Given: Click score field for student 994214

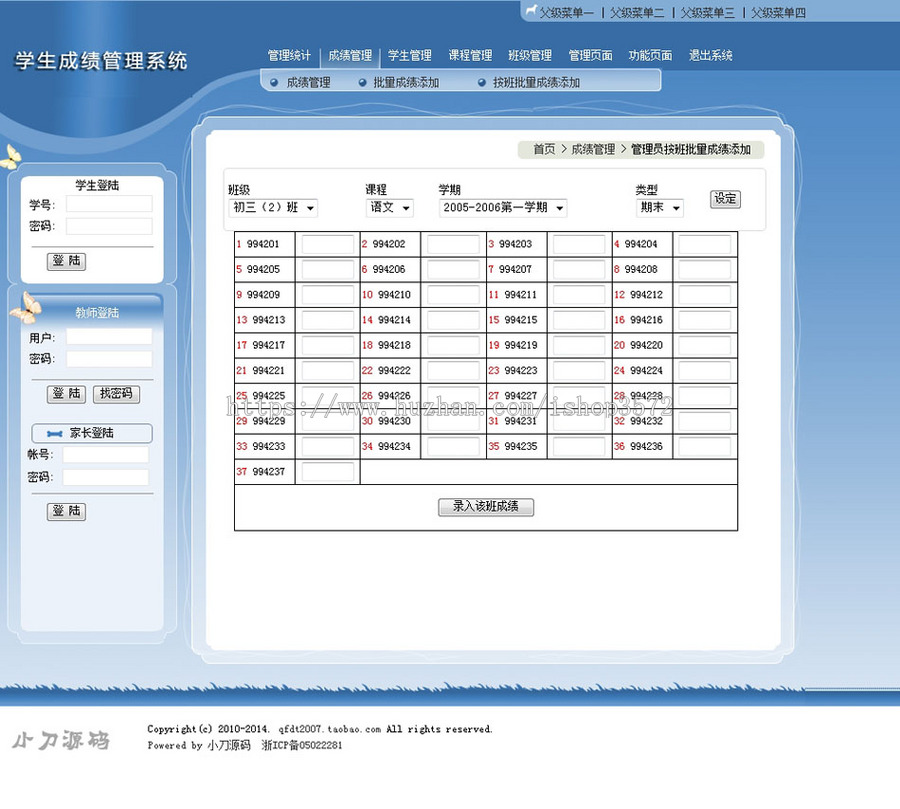Looking at the screenshot, I should [453, 320].
